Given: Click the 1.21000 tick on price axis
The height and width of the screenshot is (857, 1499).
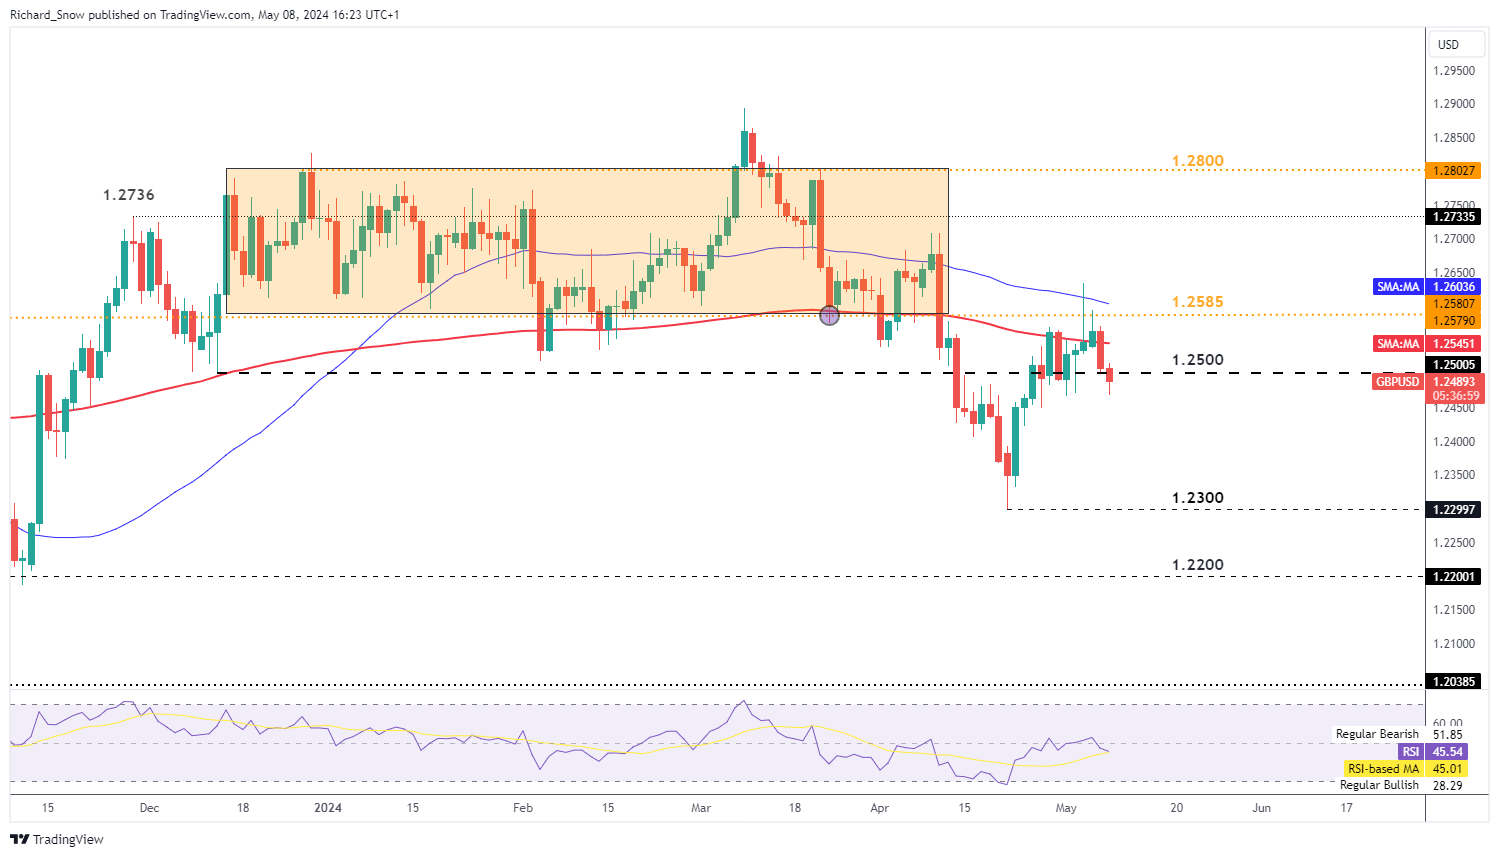Looking at the screenshot, I should [1454, 644].
